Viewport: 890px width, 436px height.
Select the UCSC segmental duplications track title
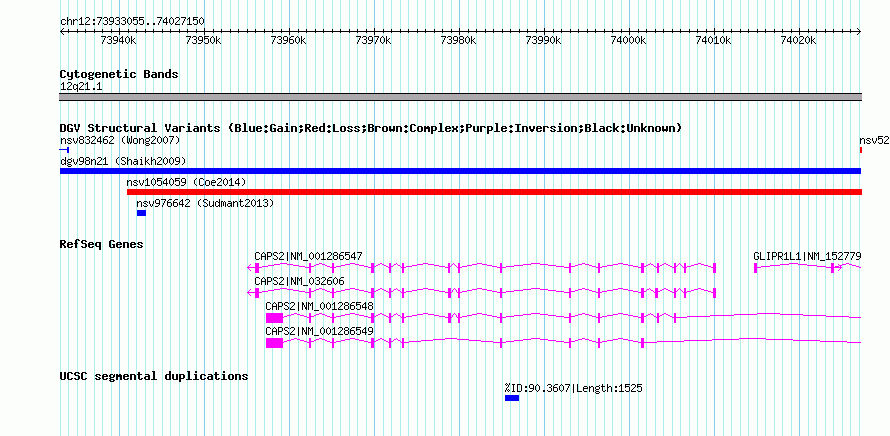154,376
